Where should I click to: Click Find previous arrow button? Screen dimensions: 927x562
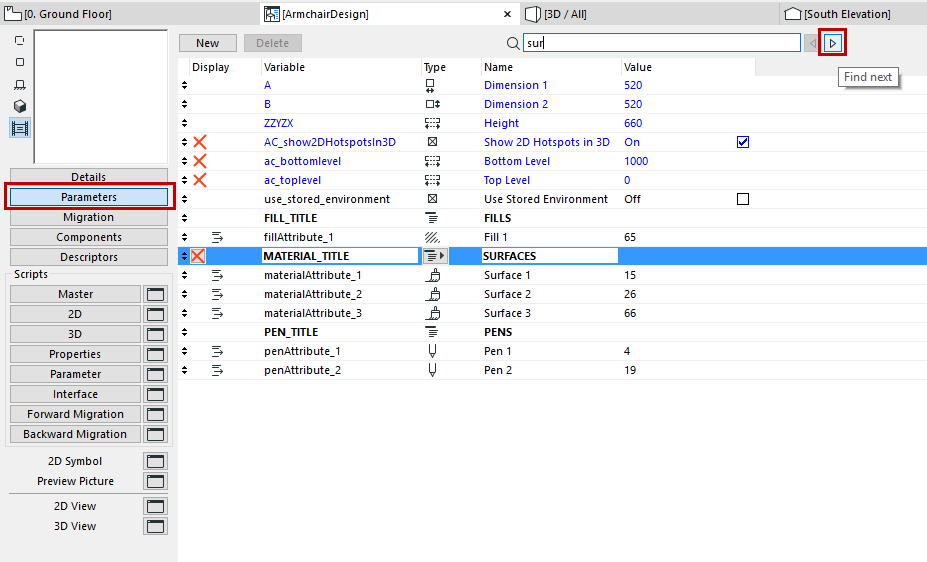(x=813, y=43)
